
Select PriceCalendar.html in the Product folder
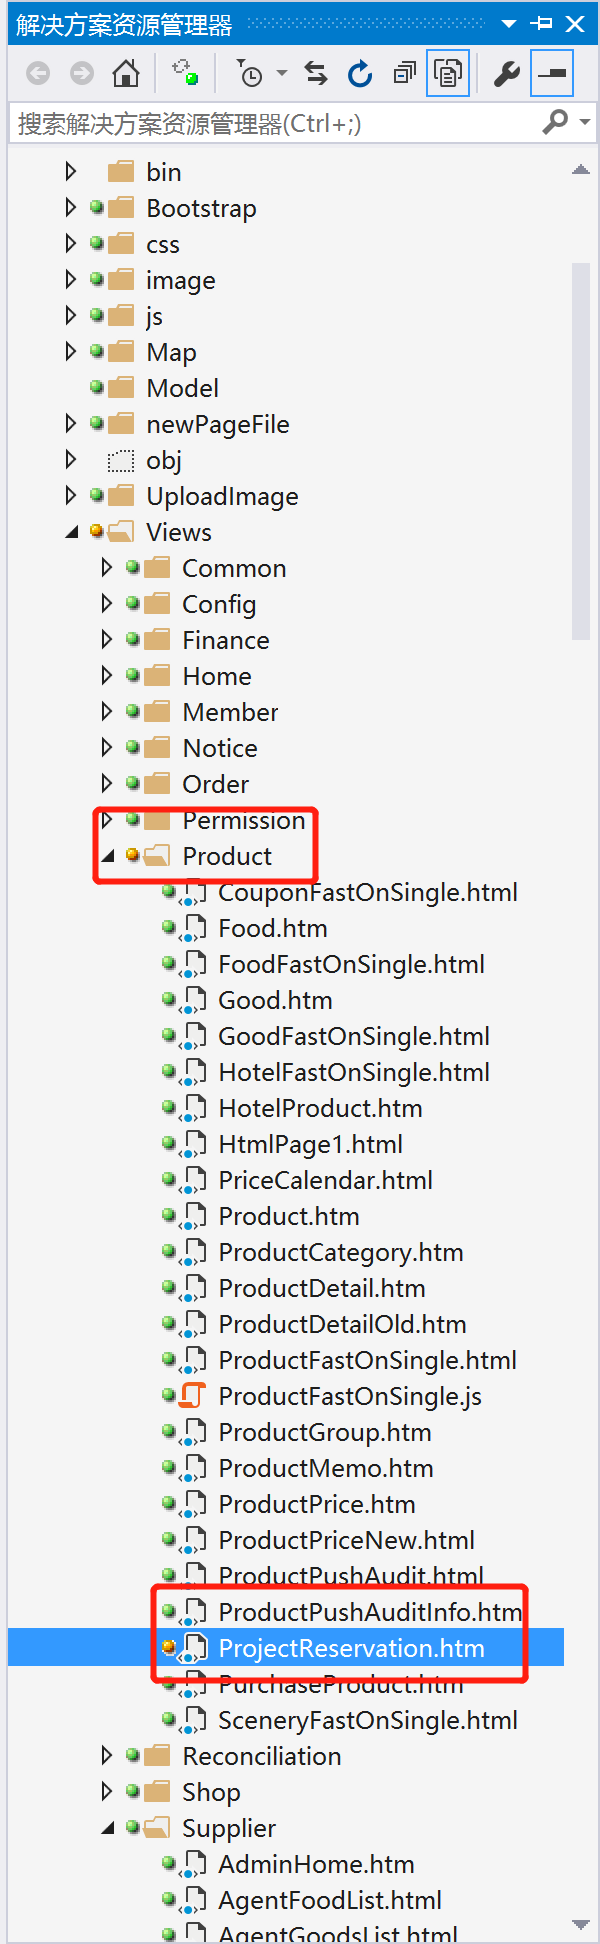[325, 1180]
